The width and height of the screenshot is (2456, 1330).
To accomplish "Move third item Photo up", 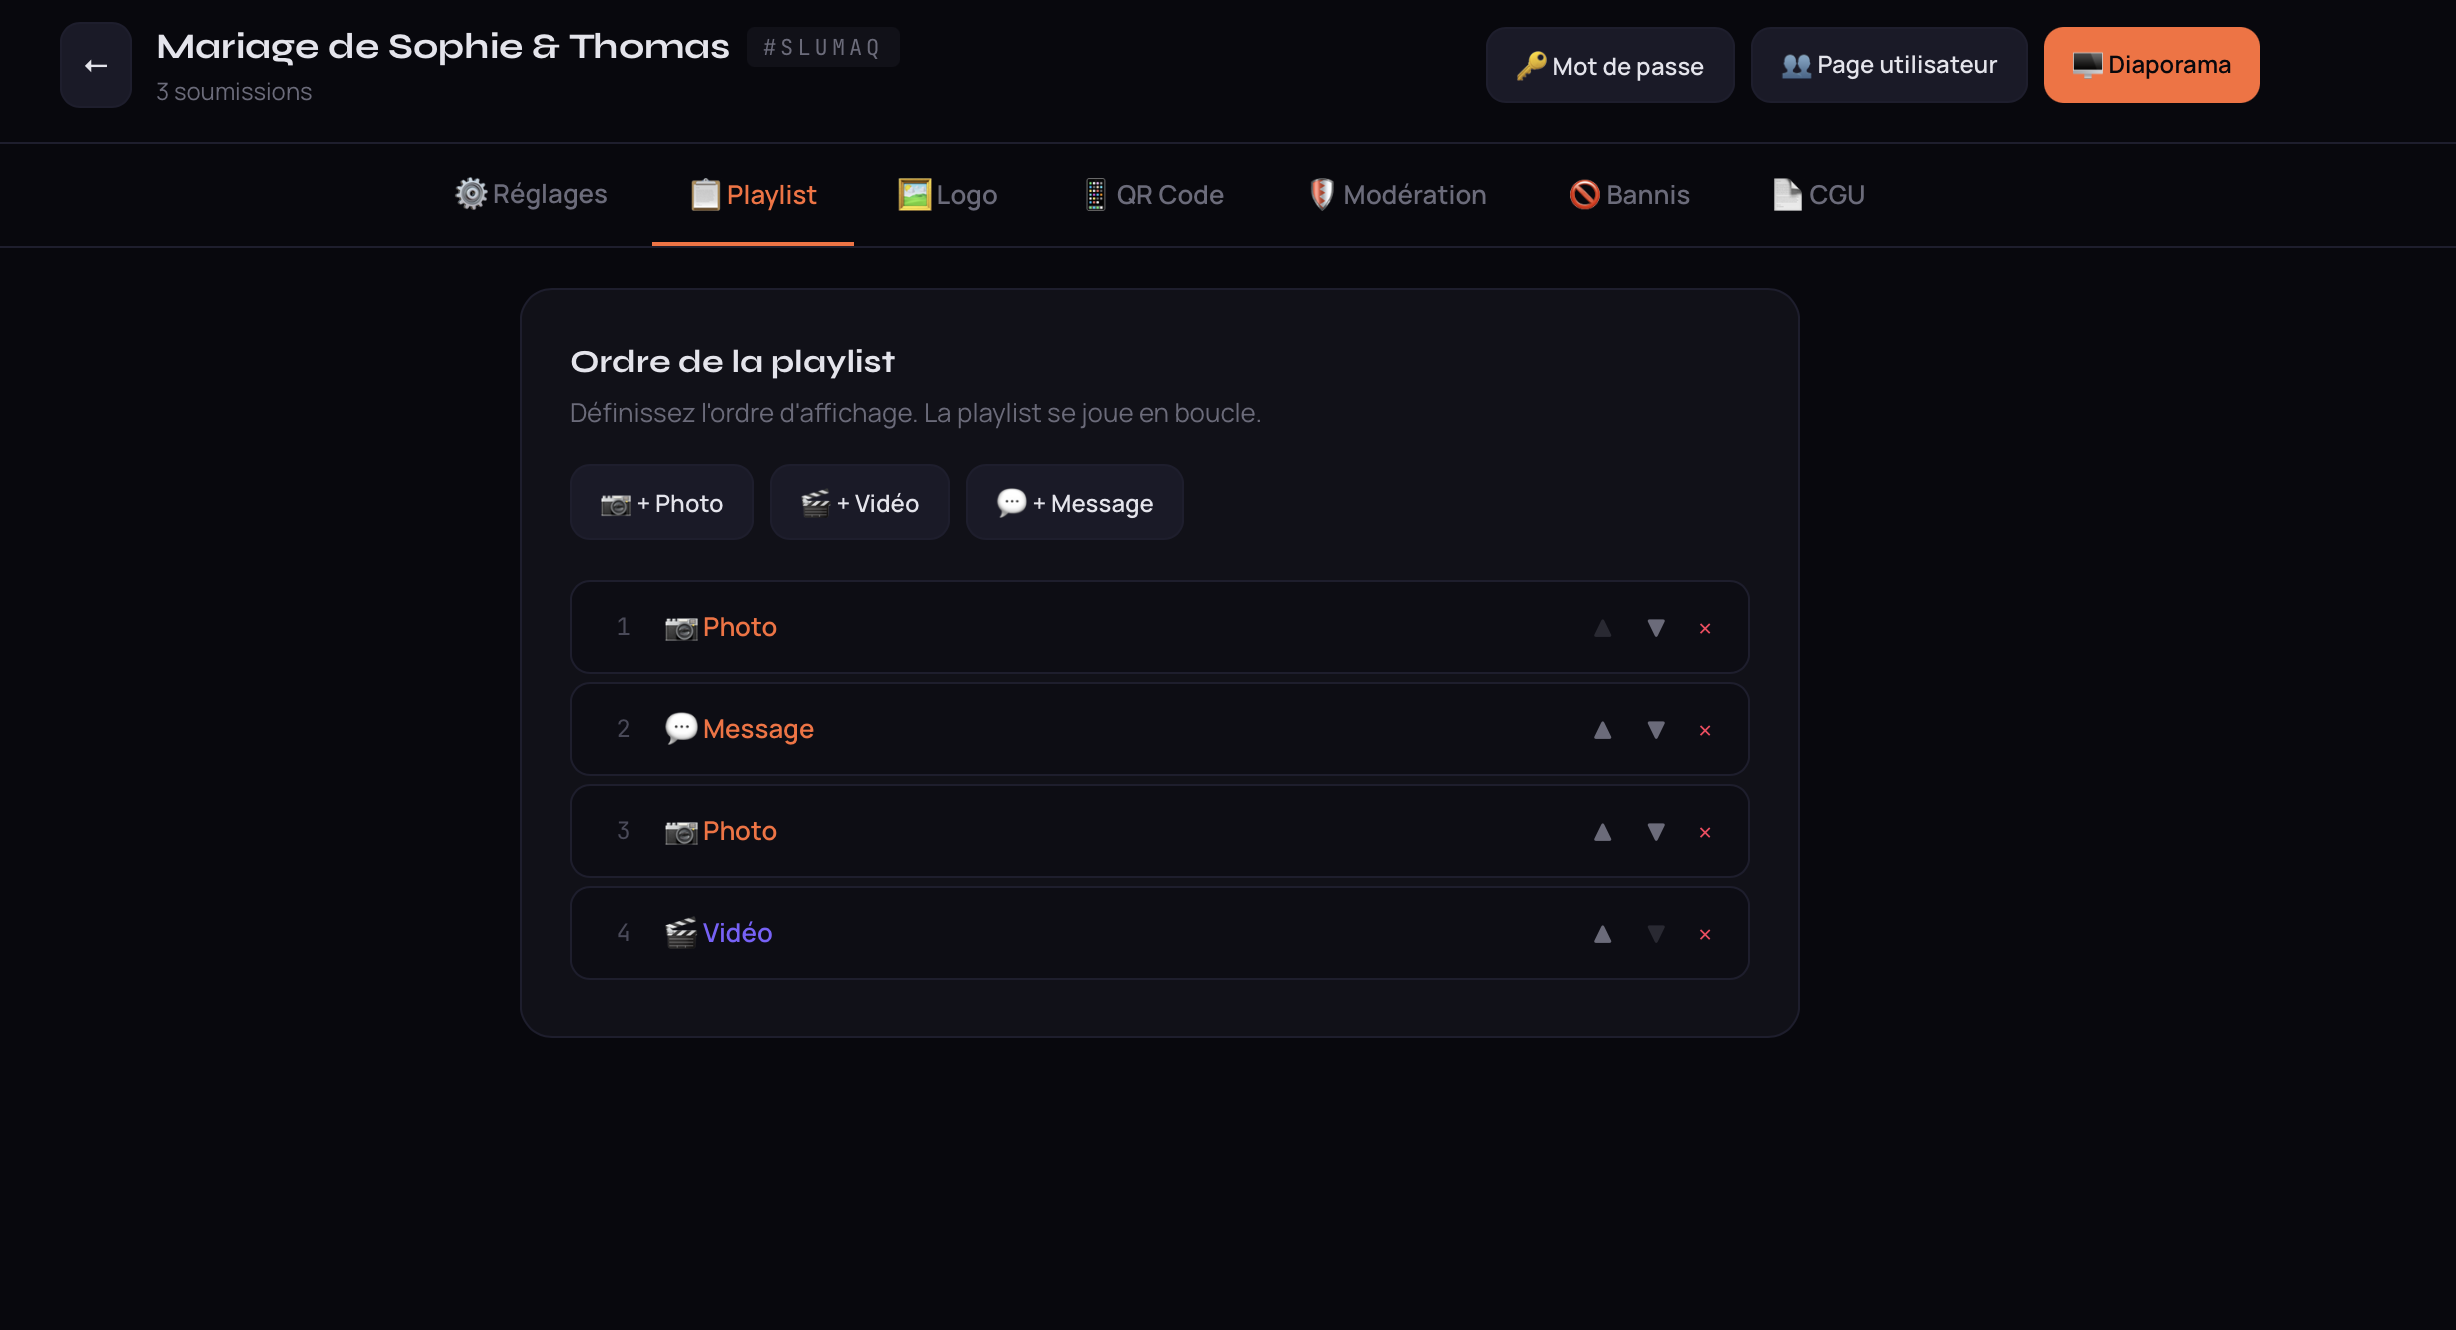I will point(1602,832).
